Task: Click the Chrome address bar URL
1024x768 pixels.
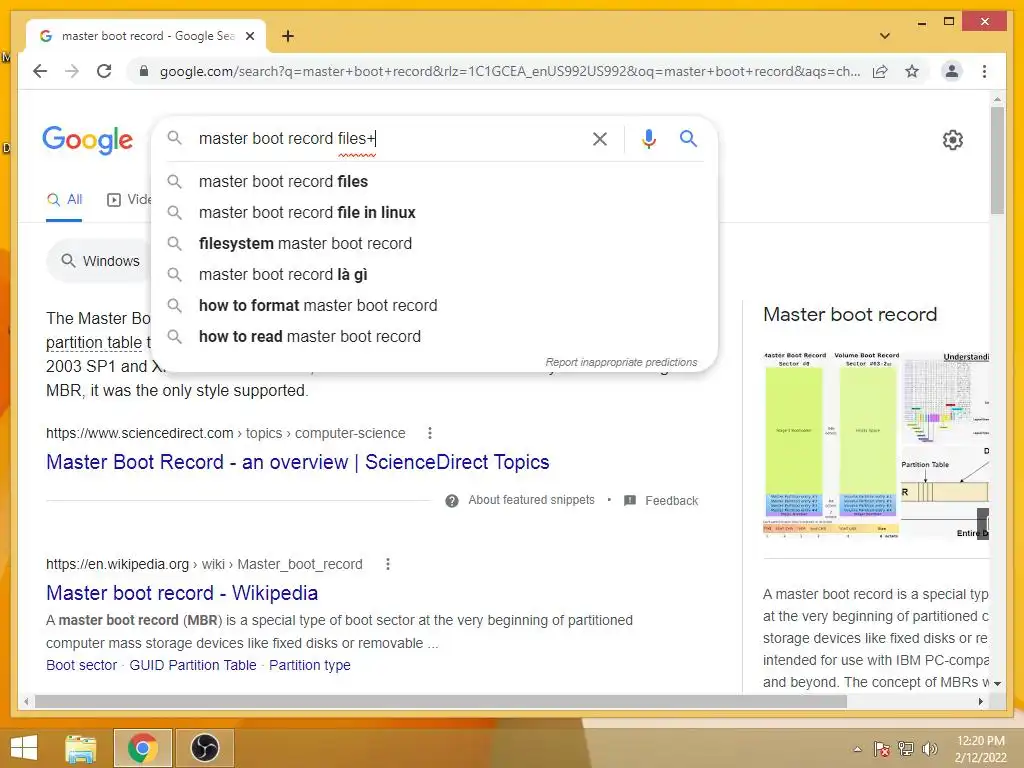Action: pos(509,71)
